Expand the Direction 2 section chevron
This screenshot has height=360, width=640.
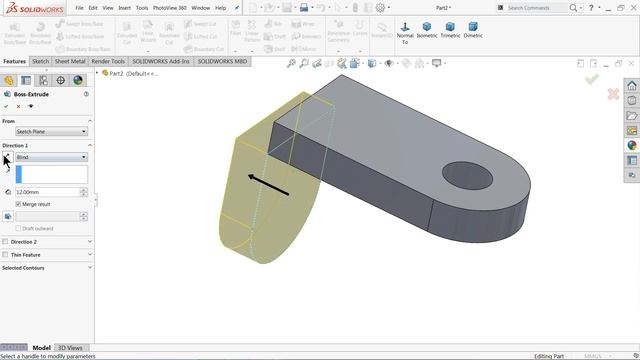pos(90,242)
